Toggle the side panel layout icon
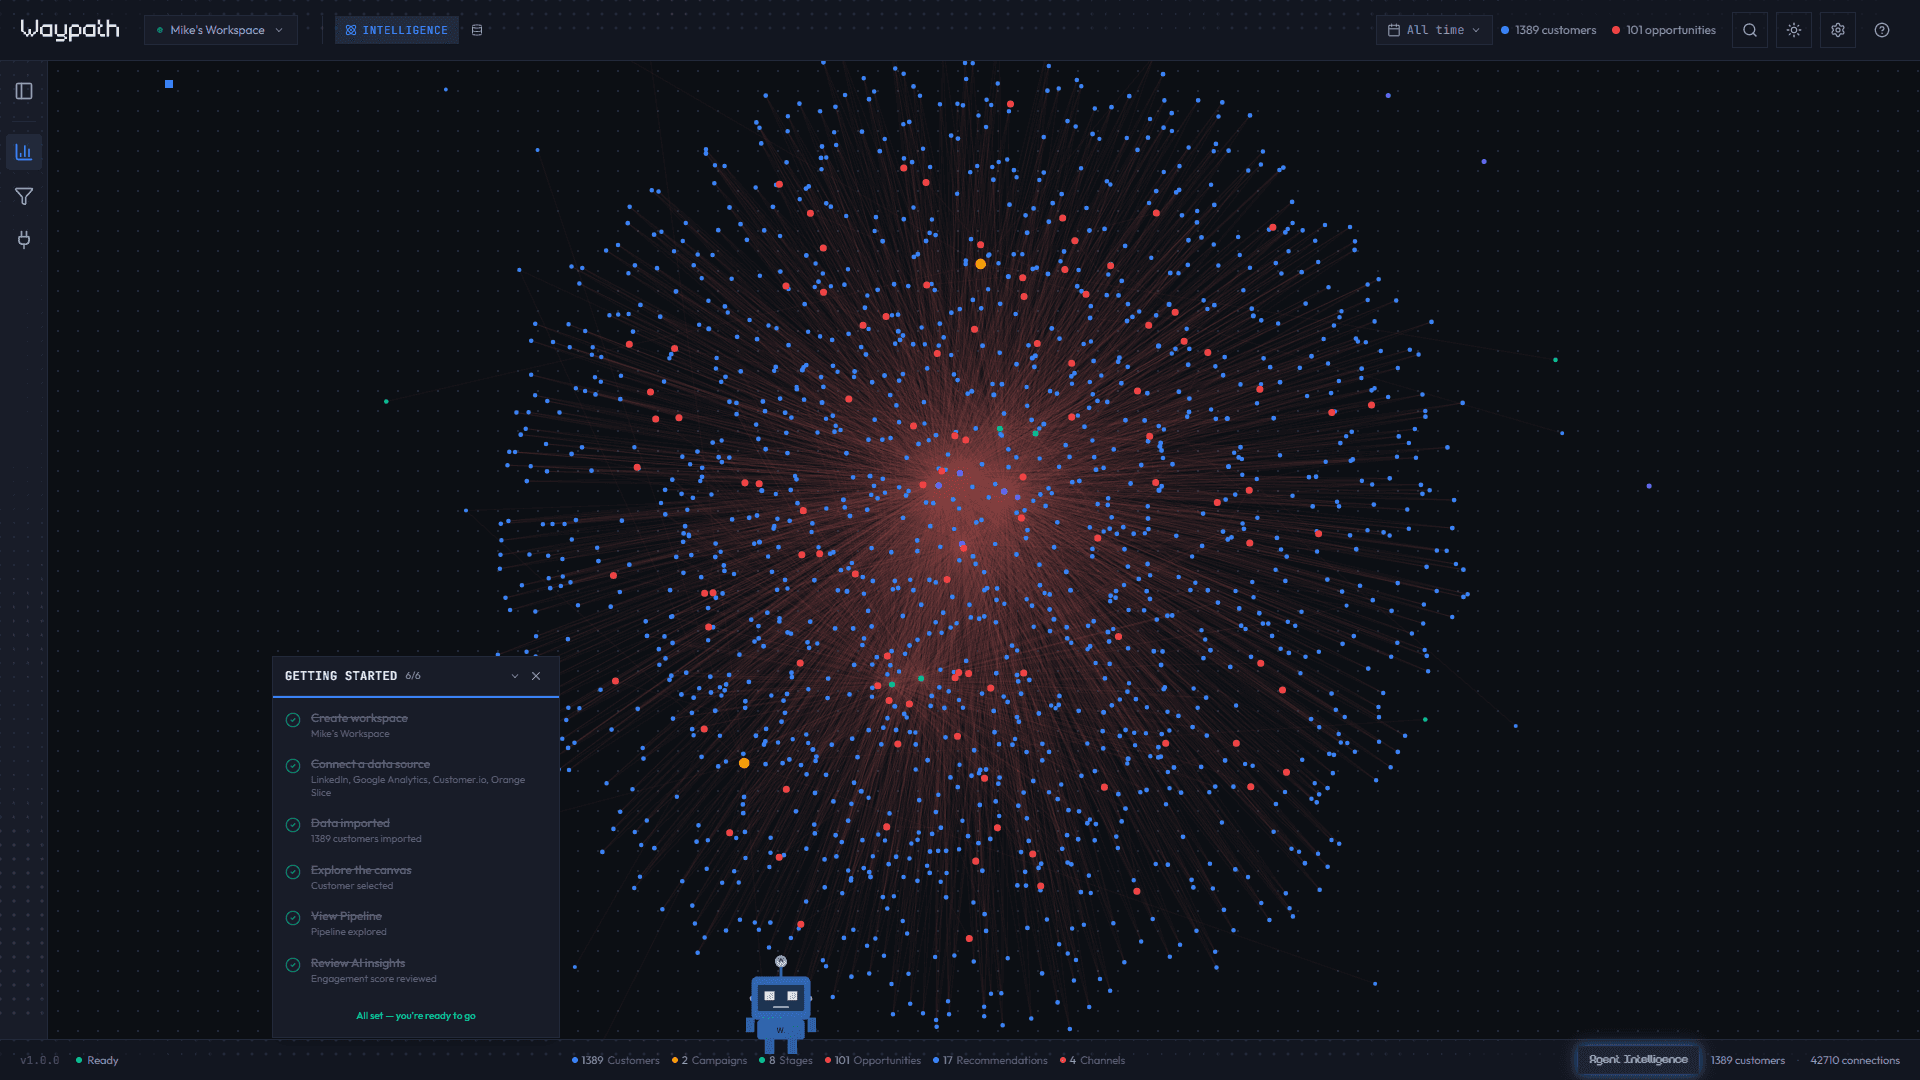Image resolution: width=1920 pixels, height=1080 pixels. (24, 91)
